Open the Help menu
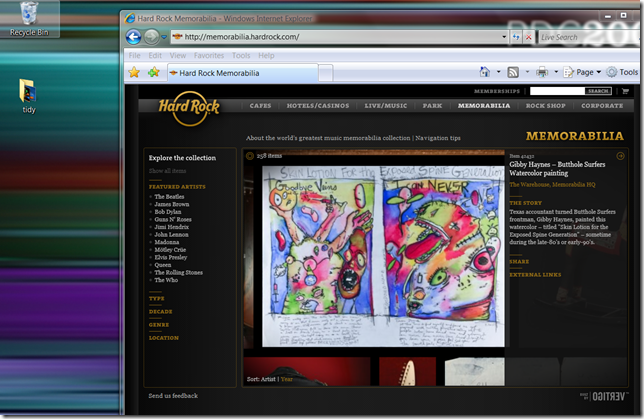 tap(266, 55)
